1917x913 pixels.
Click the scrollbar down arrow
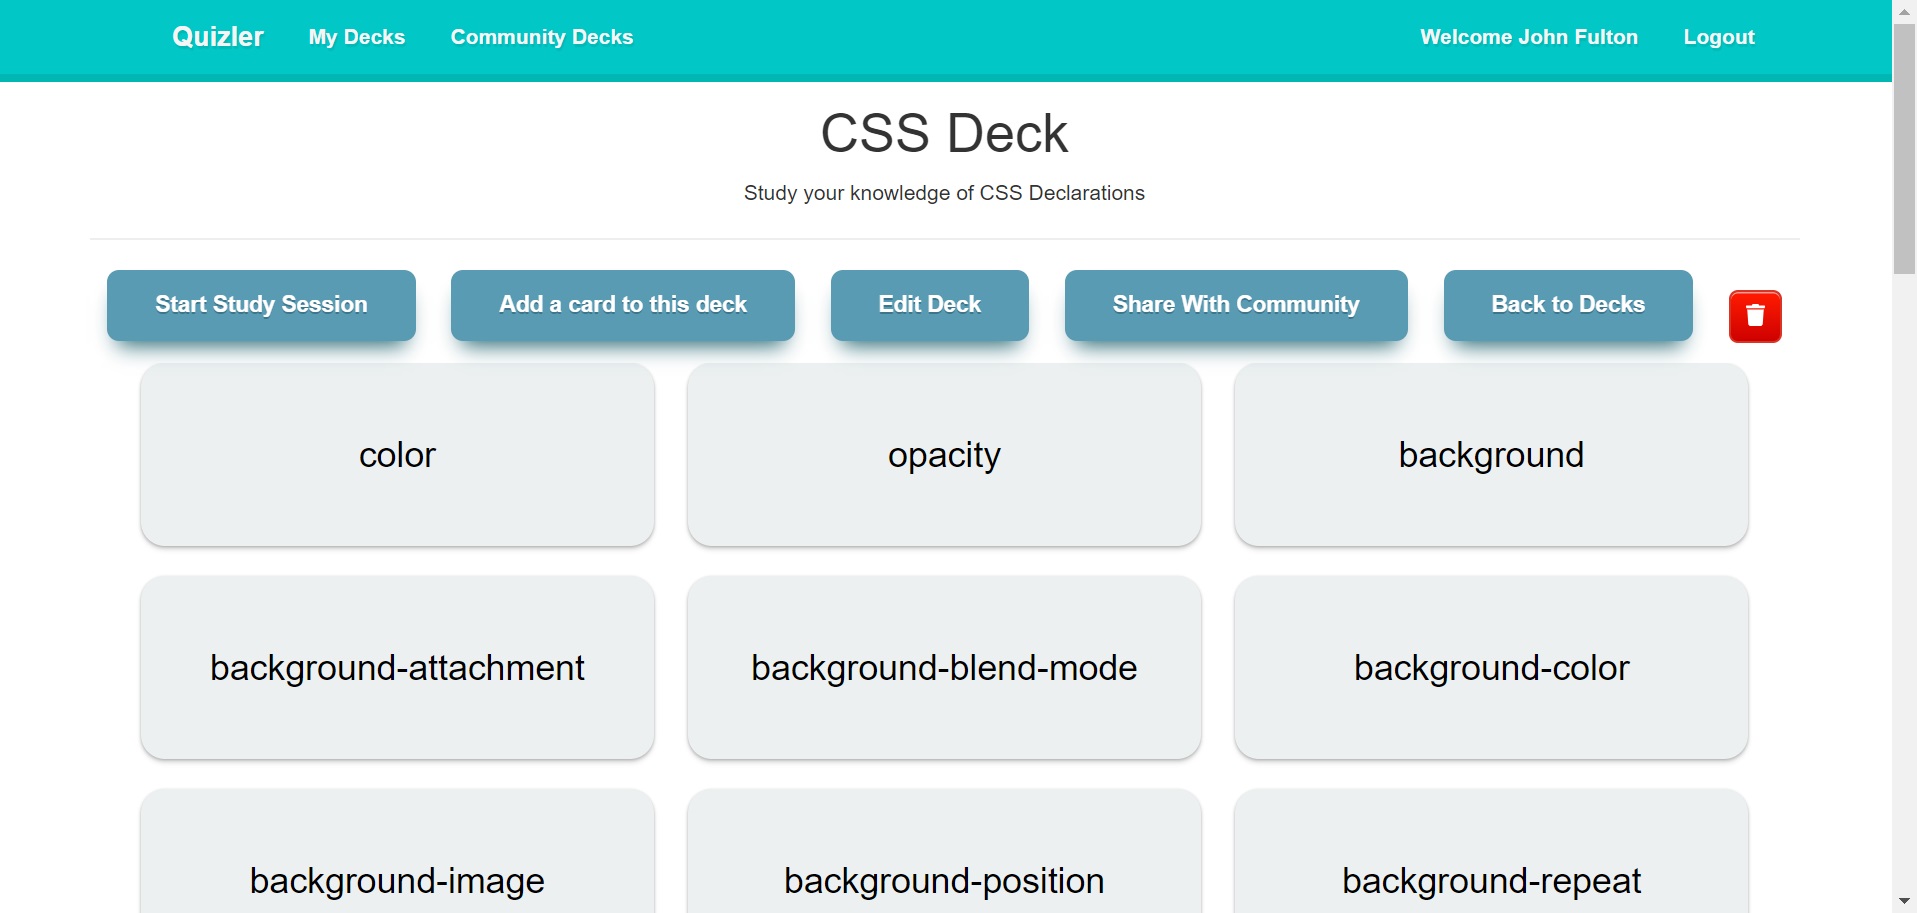click(1904, 902)
